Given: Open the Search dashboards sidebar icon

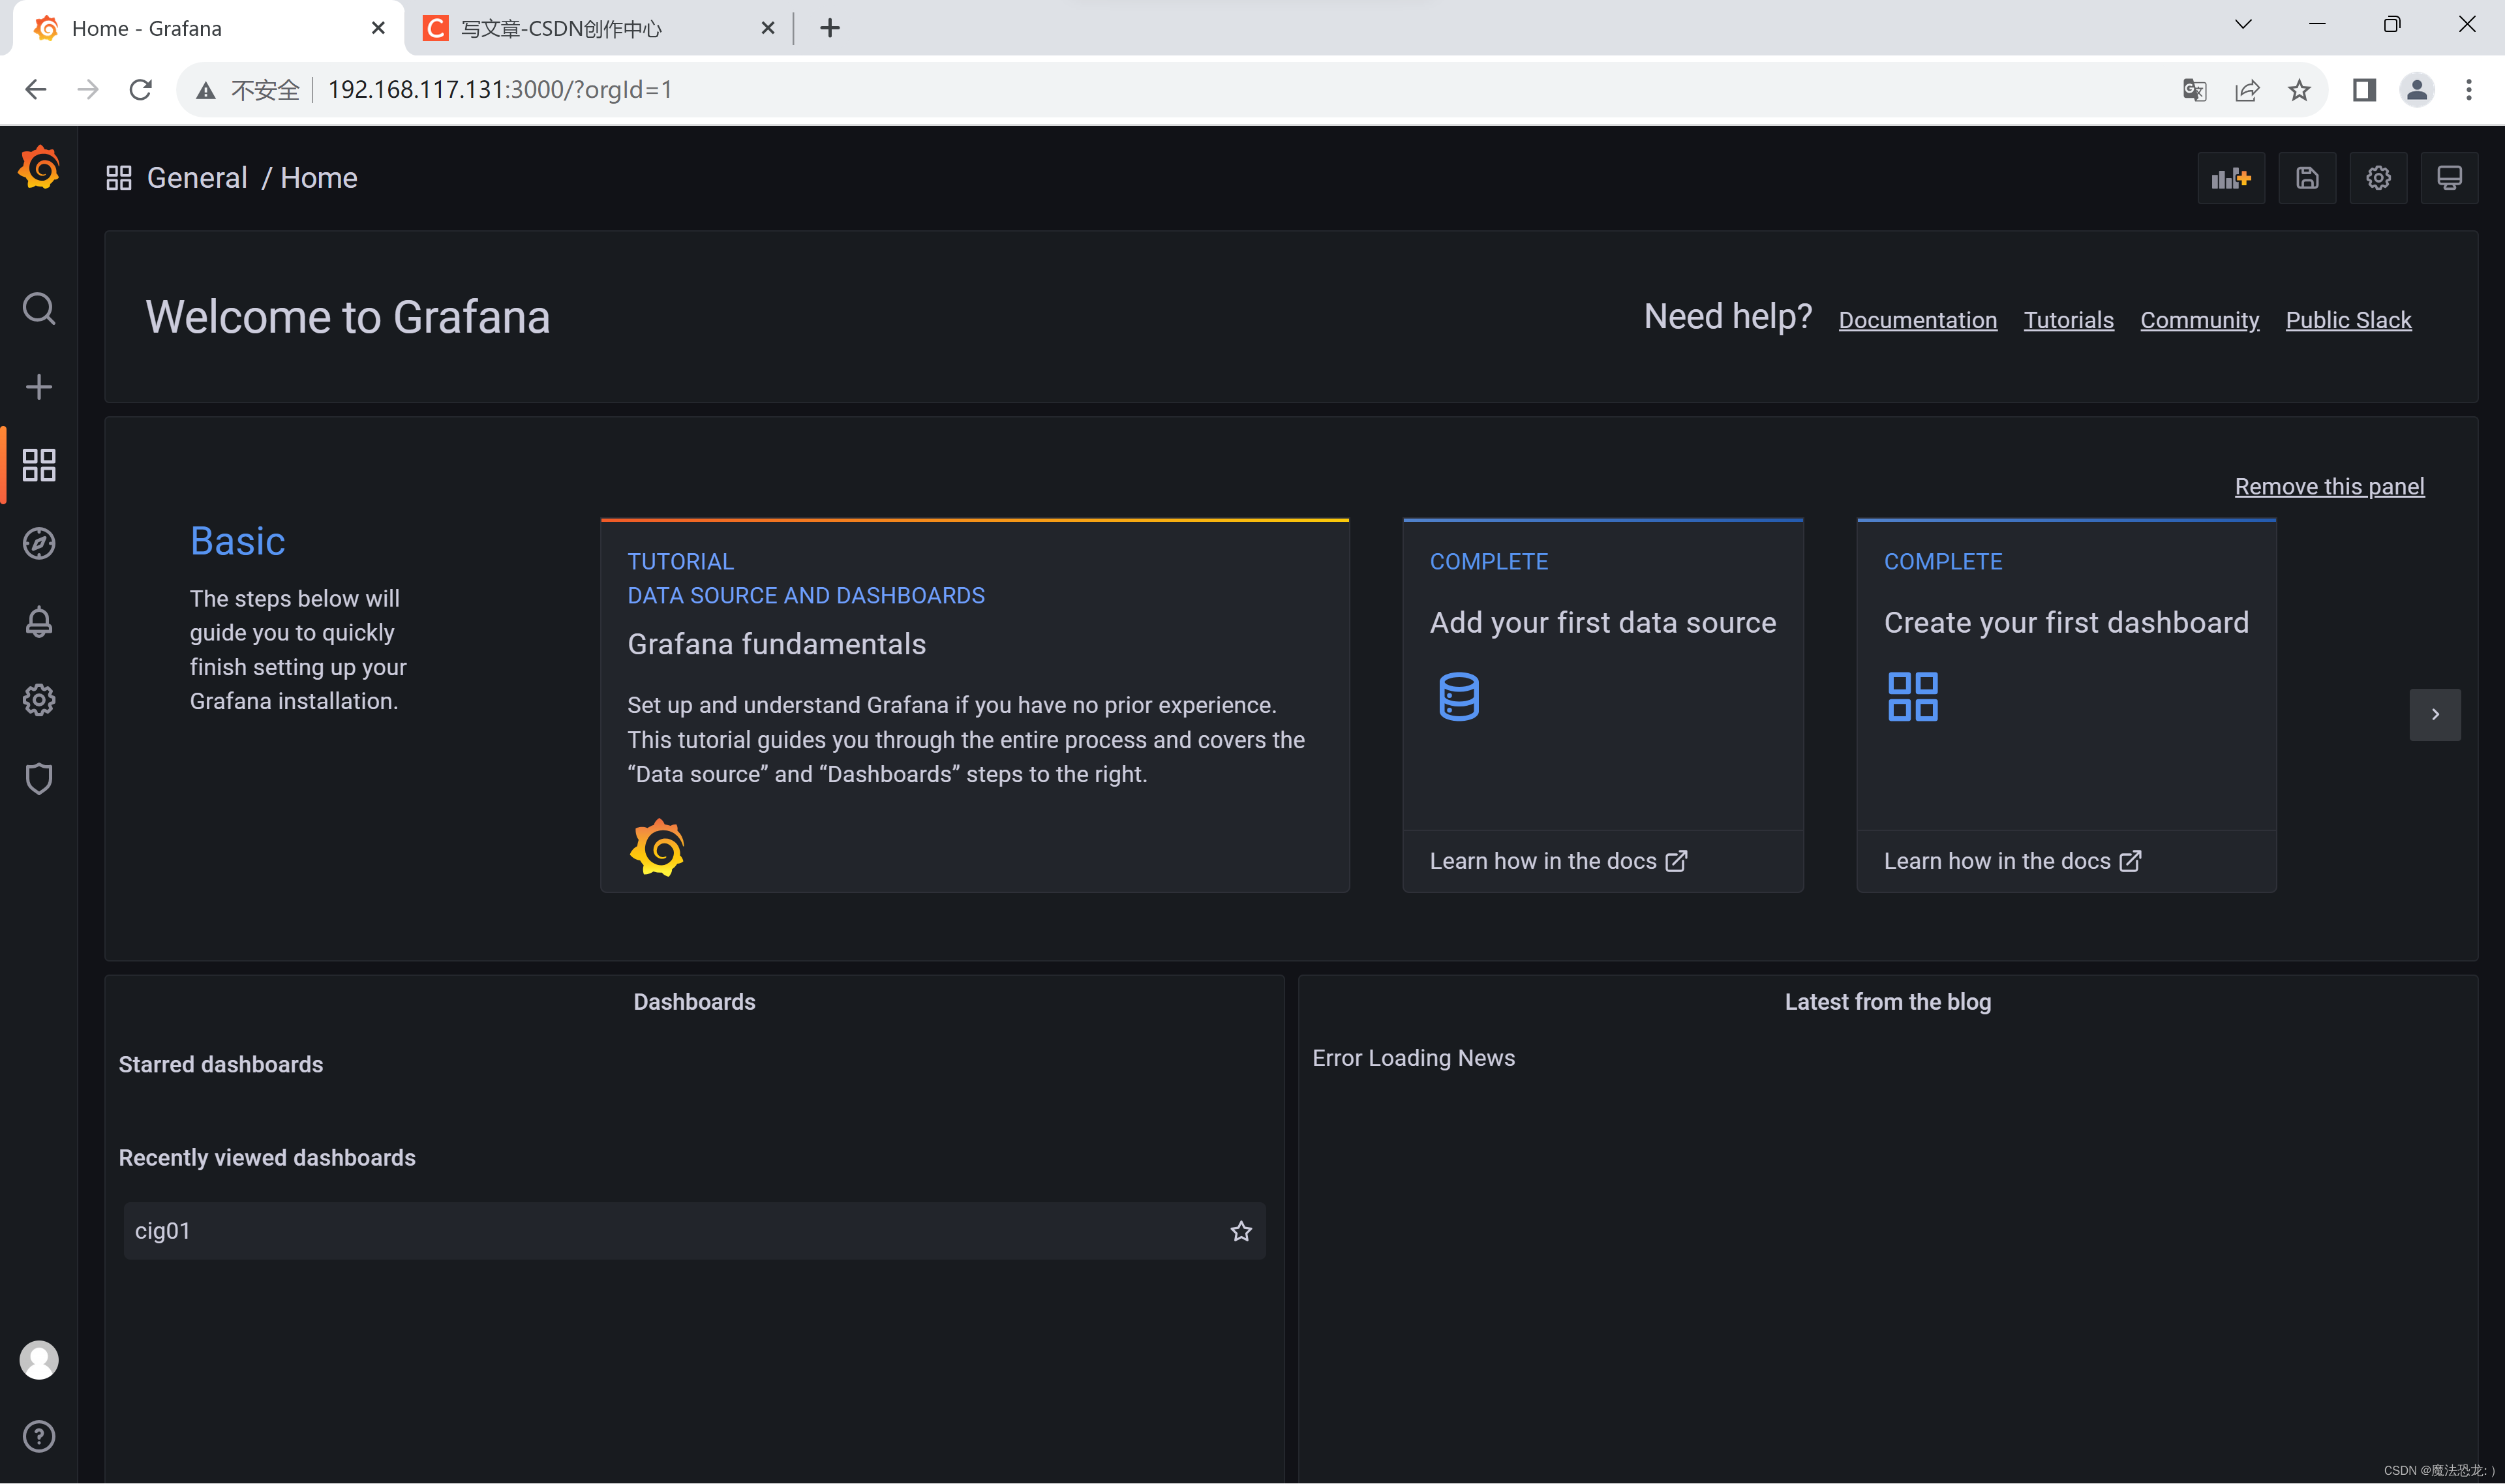Looking at the screenshot, I should click(x=39, y=309).
